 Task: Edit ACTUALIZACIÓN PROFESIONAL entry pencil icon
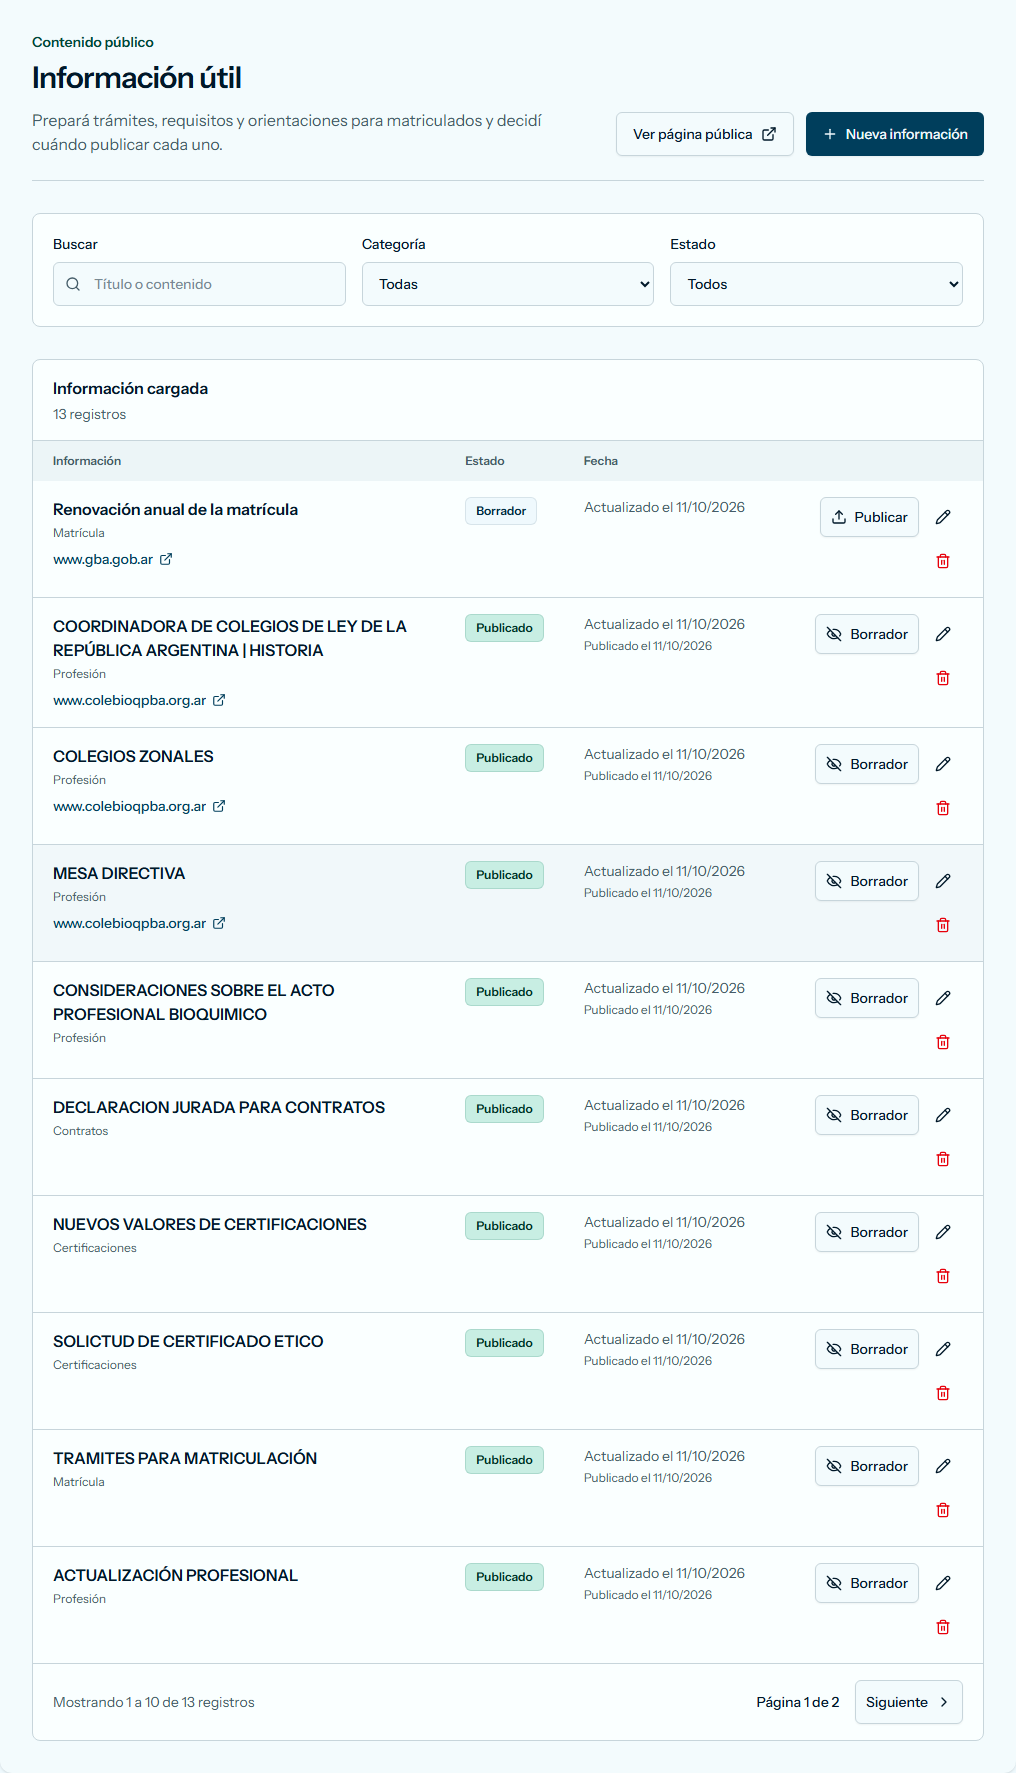[x=943, y=1583]
